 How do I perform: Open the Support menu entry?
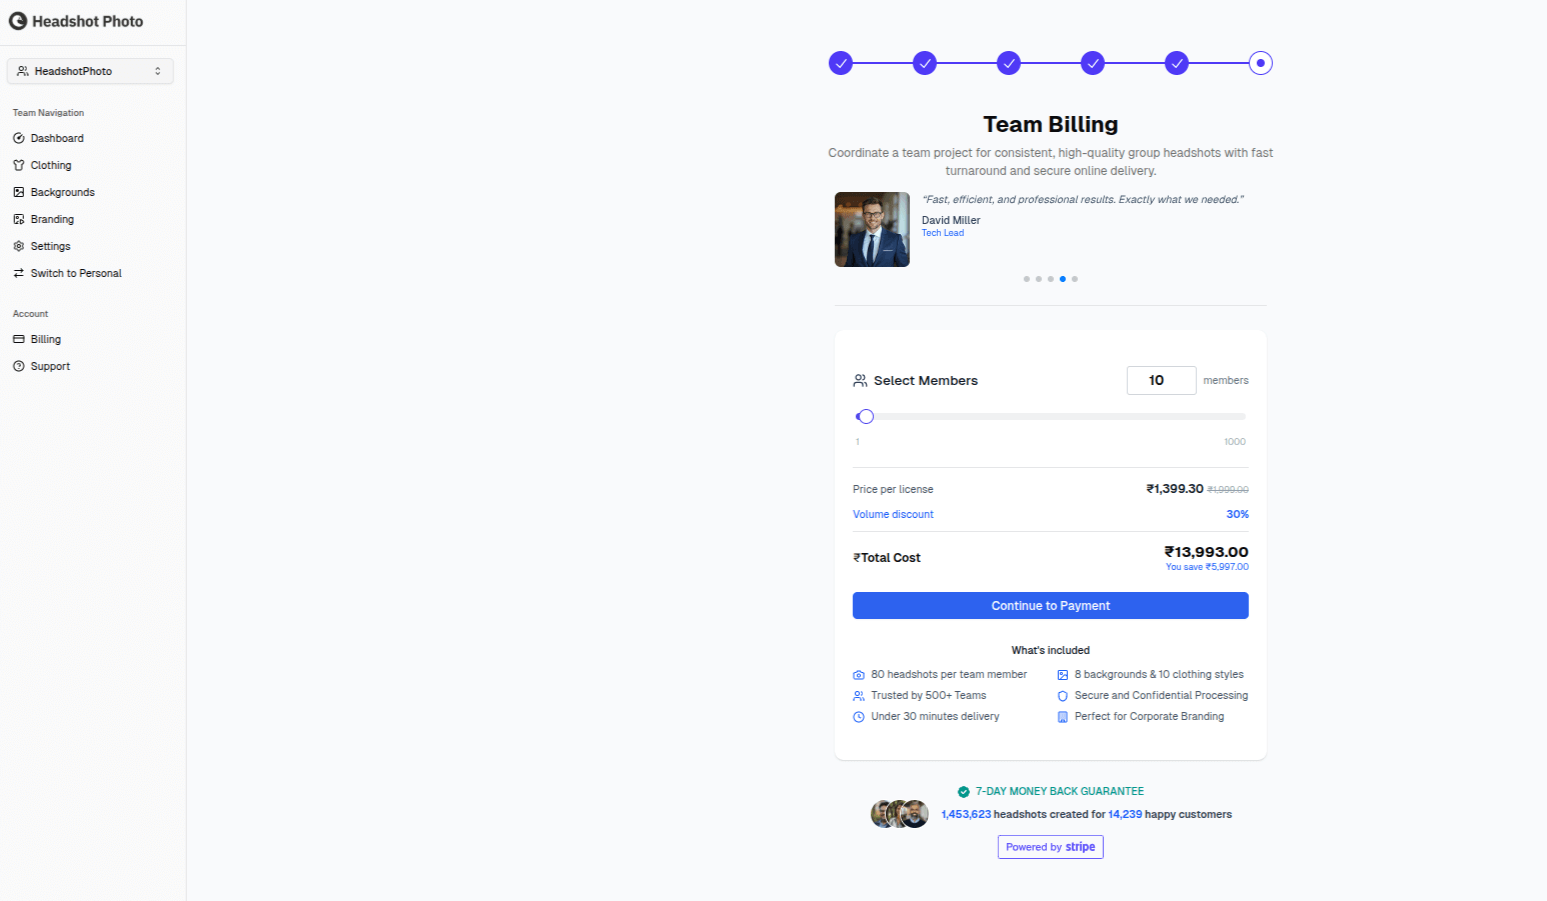tap(49, 366)
